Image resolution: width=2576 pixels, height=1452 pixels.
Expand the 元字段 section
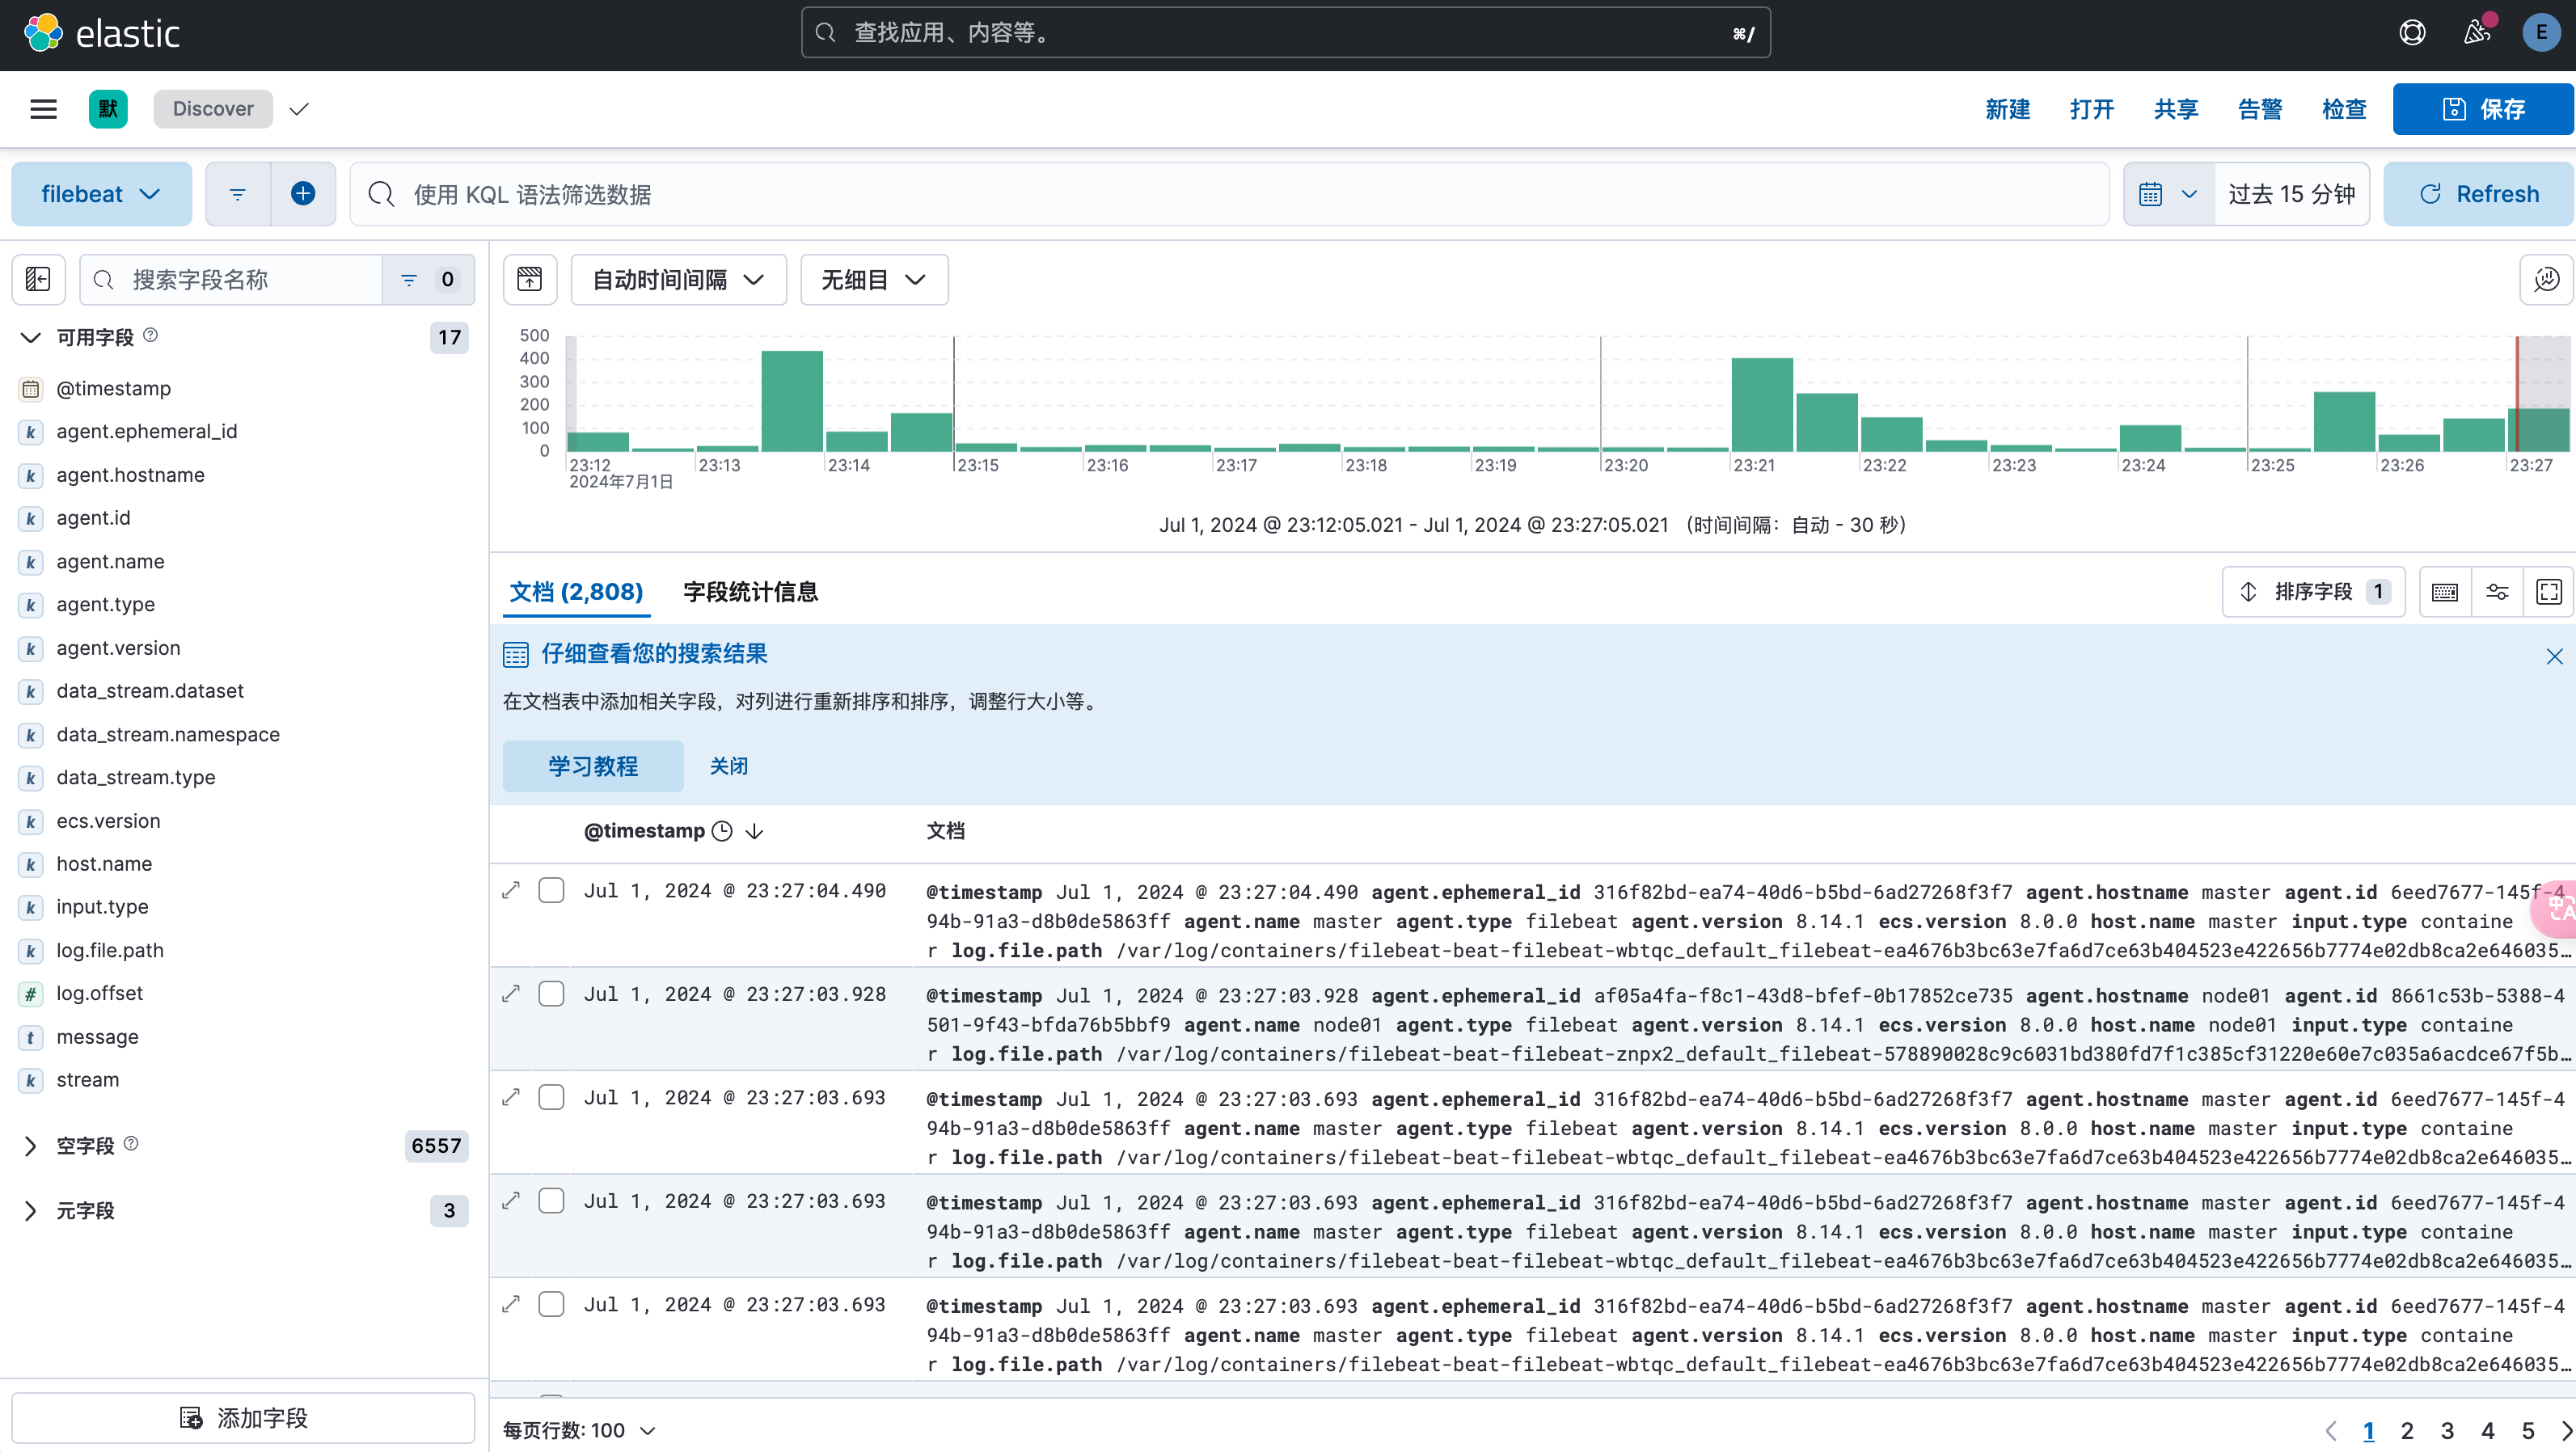31,1211
